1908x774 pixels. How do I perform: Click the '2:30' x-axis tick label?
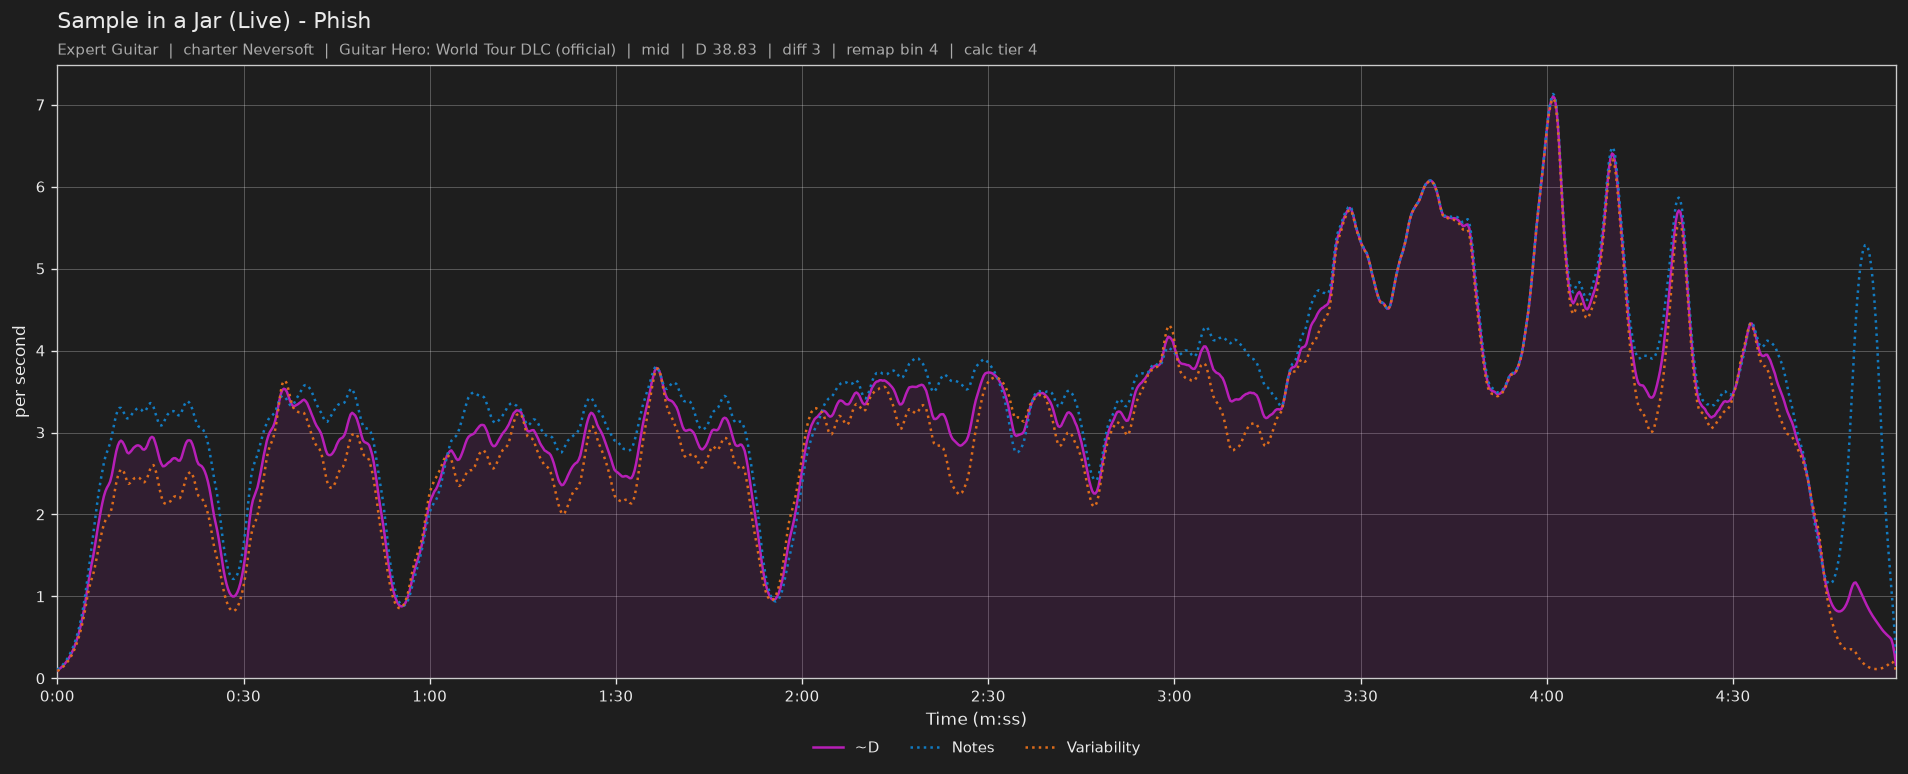(988, 697)
